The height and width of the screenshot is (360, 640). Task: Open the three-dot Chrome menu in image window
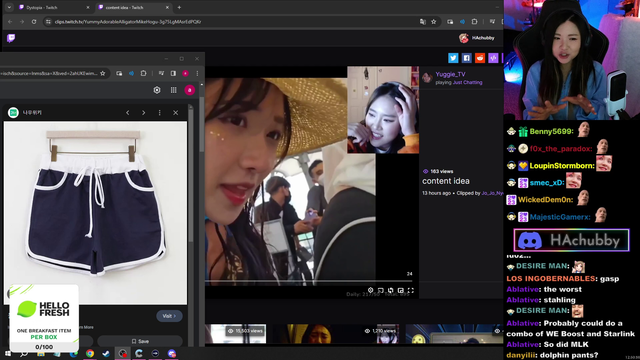[197, 73]
